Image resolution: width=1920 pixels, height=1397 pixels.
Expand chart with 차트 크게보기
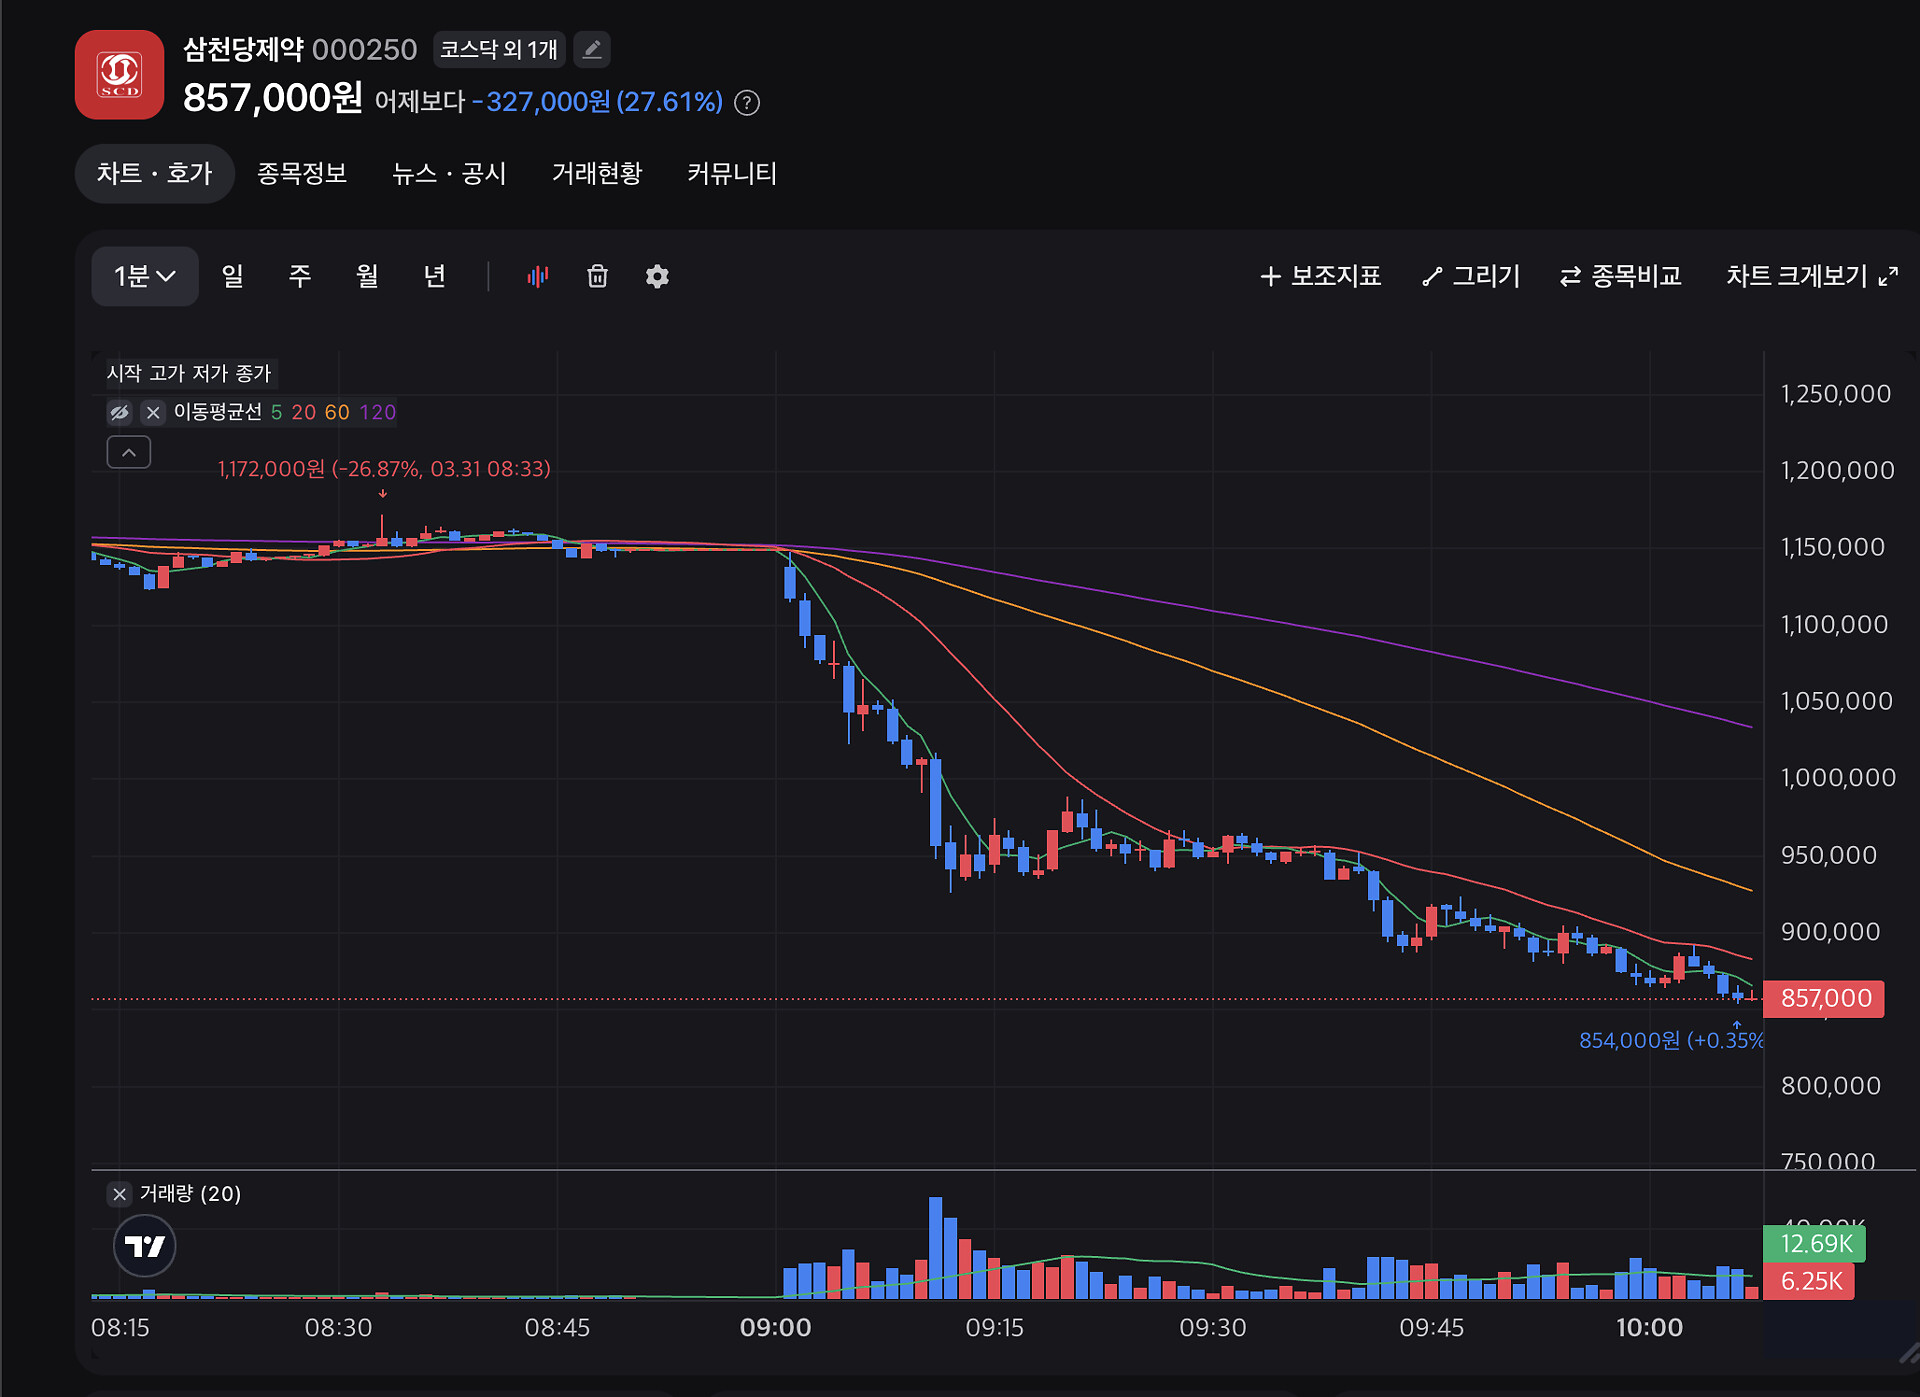1811,277
